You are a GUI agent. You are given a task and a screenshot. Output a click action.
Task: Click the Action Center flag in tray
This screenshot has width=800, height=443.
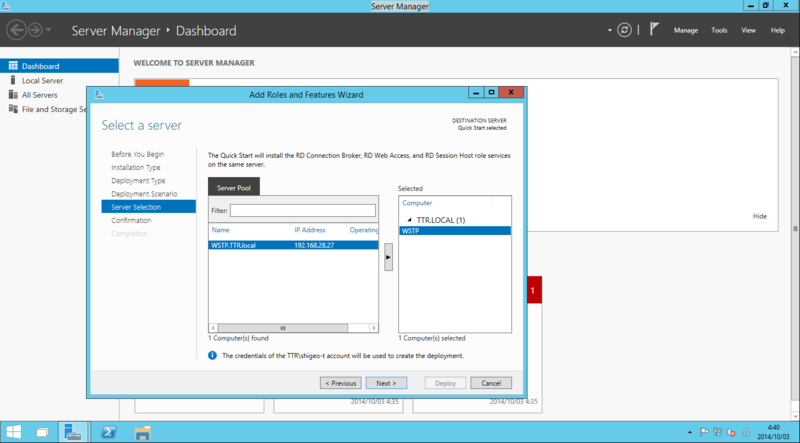(x=704, y=432)
